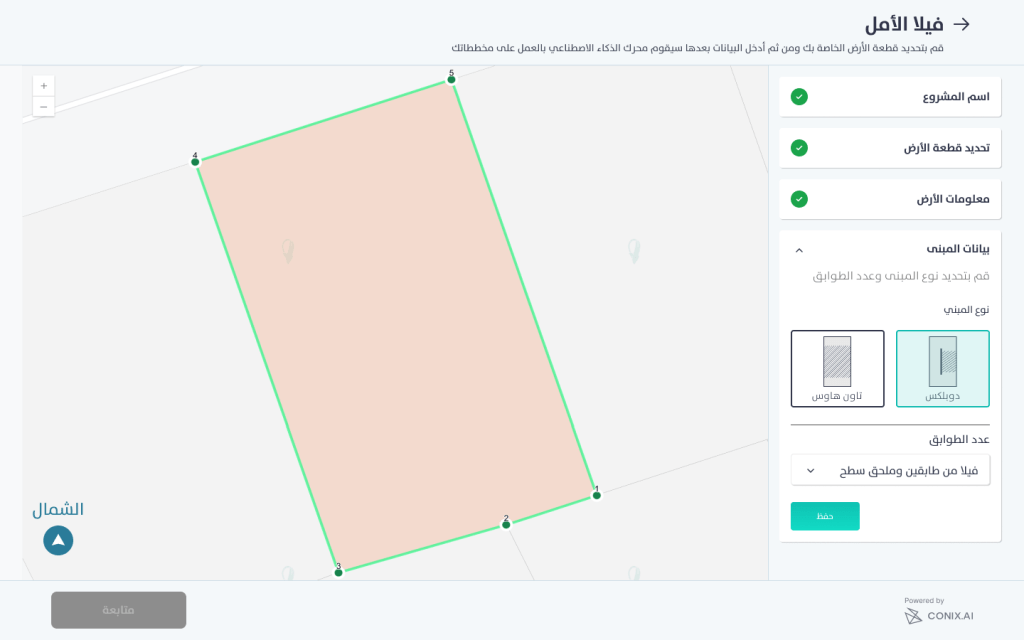Collapse the بيانات المبنى section
Image resolution: width=1024 pixels, height=640 pixels.
(x=799, y=250)
